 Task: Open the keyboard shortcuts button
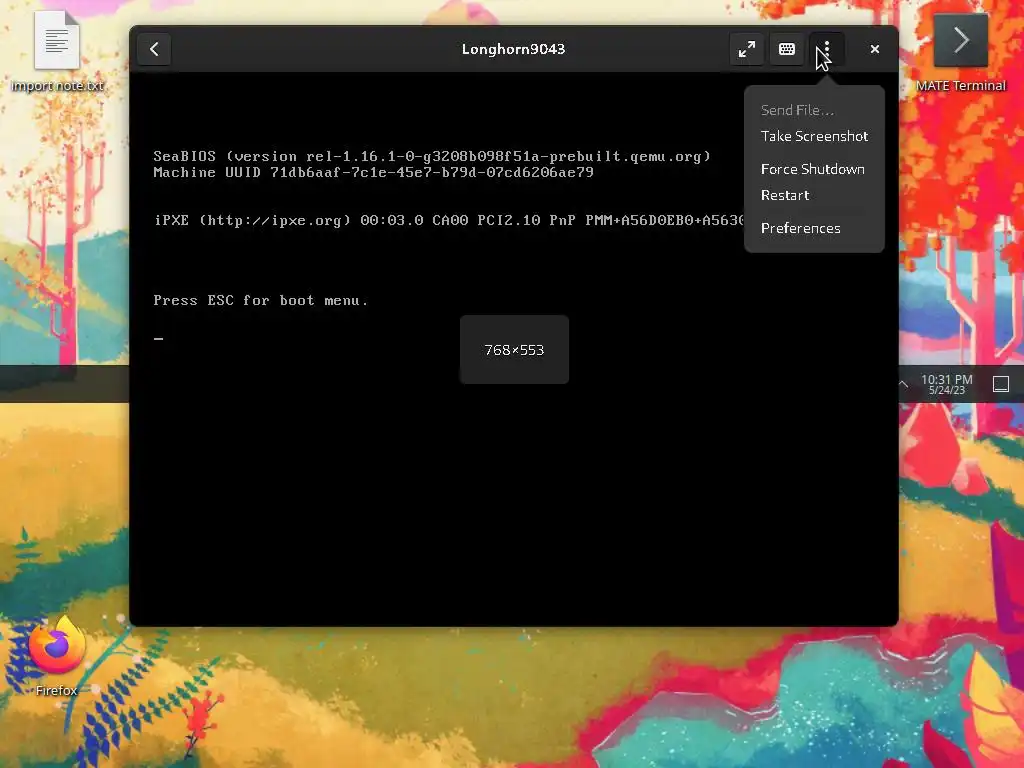coord(787,49)
